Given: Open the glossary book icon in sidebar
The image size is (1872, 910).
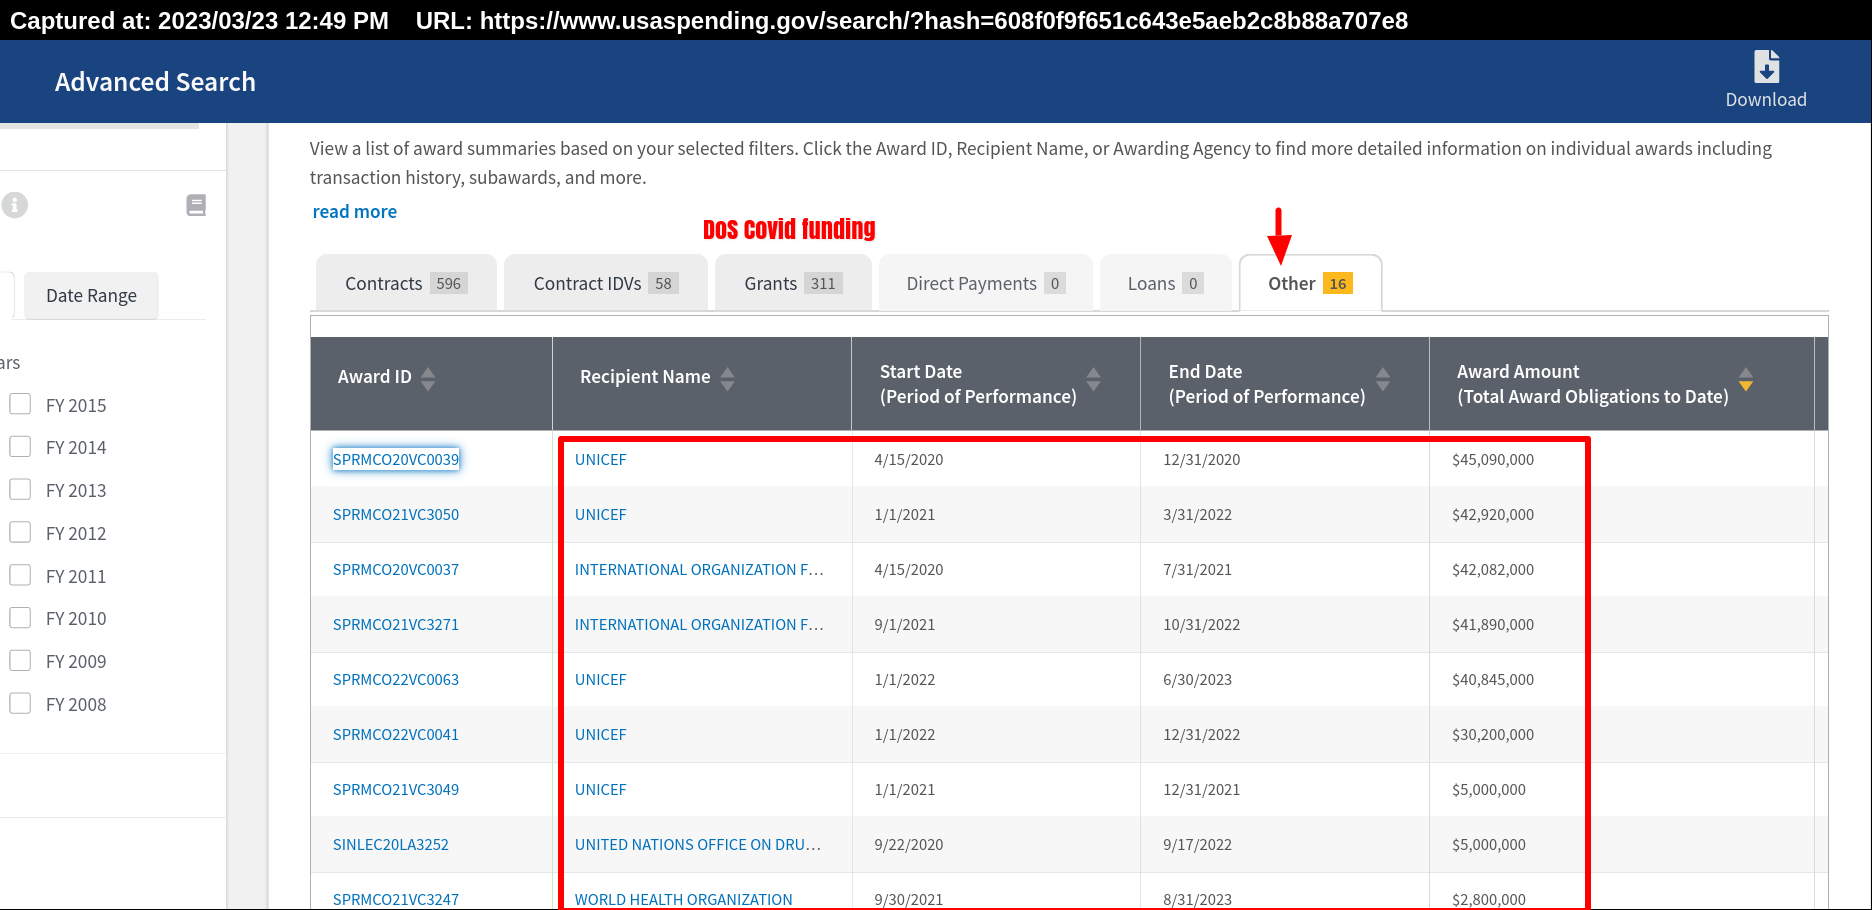Looking at the screenshot, I should click(196, 205).
